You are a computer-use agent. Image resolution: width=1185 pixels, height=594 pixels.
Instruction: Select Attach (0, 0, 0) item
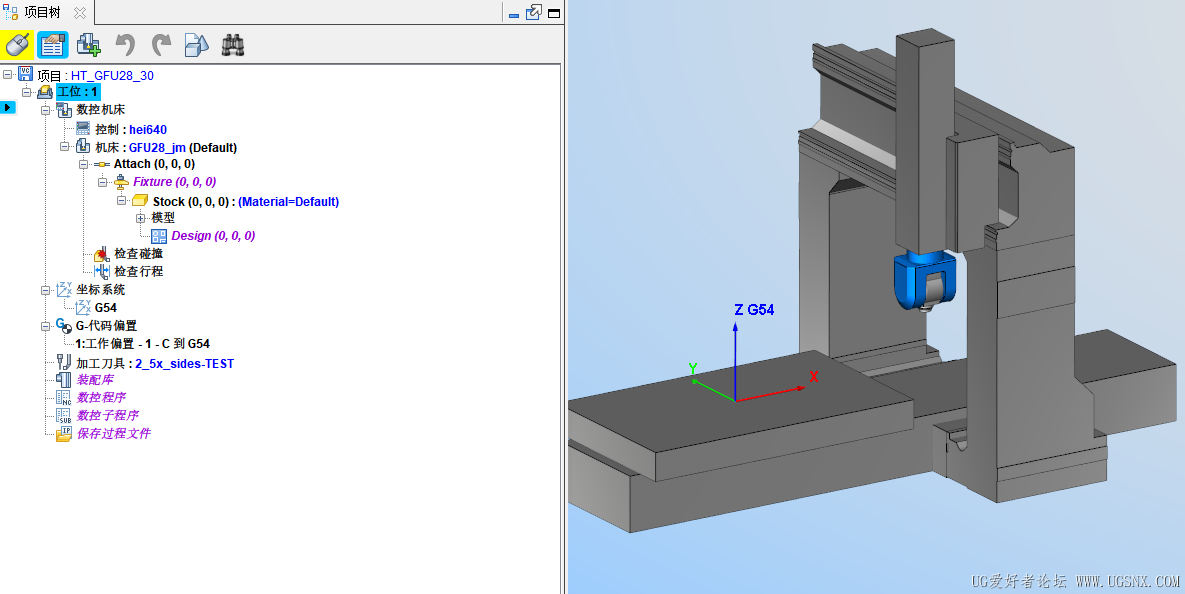point(154,164)
